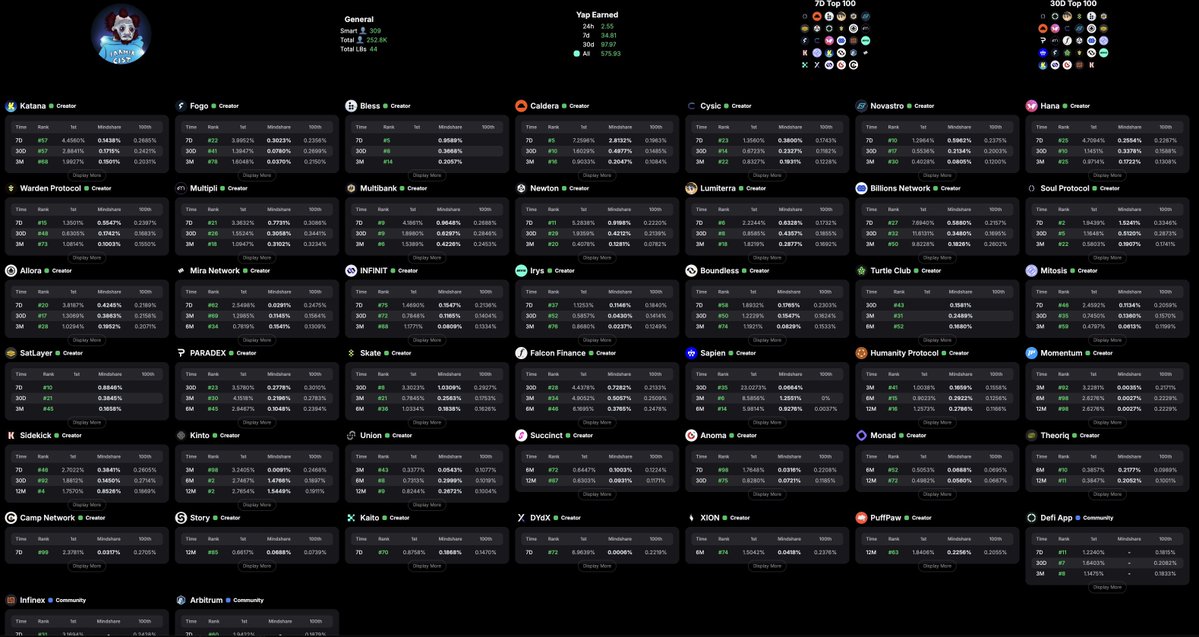The width and height of the screenshot is (1199, 637).
Task: Expand Display More under PARADEX card
Action: pyautogui.click(x=257, y=422)
